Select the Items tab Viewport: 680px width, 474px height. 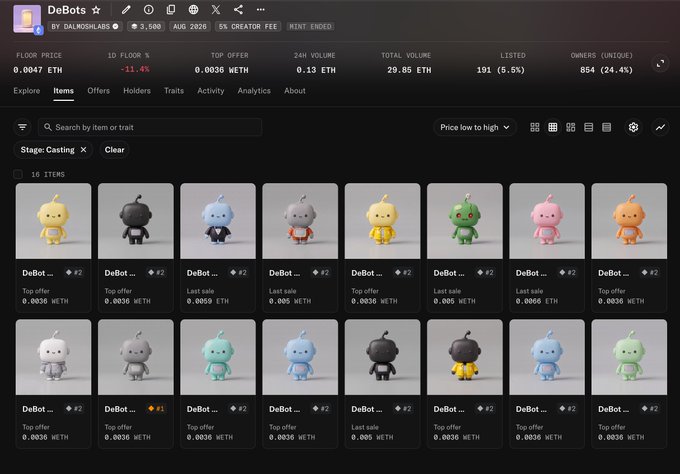click(63, 91)
